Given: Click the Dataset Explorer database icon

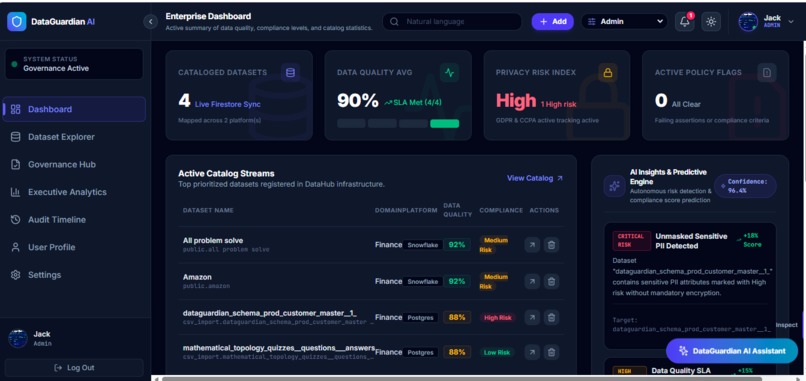Looking at the screenshot, I should click(15, 137).
